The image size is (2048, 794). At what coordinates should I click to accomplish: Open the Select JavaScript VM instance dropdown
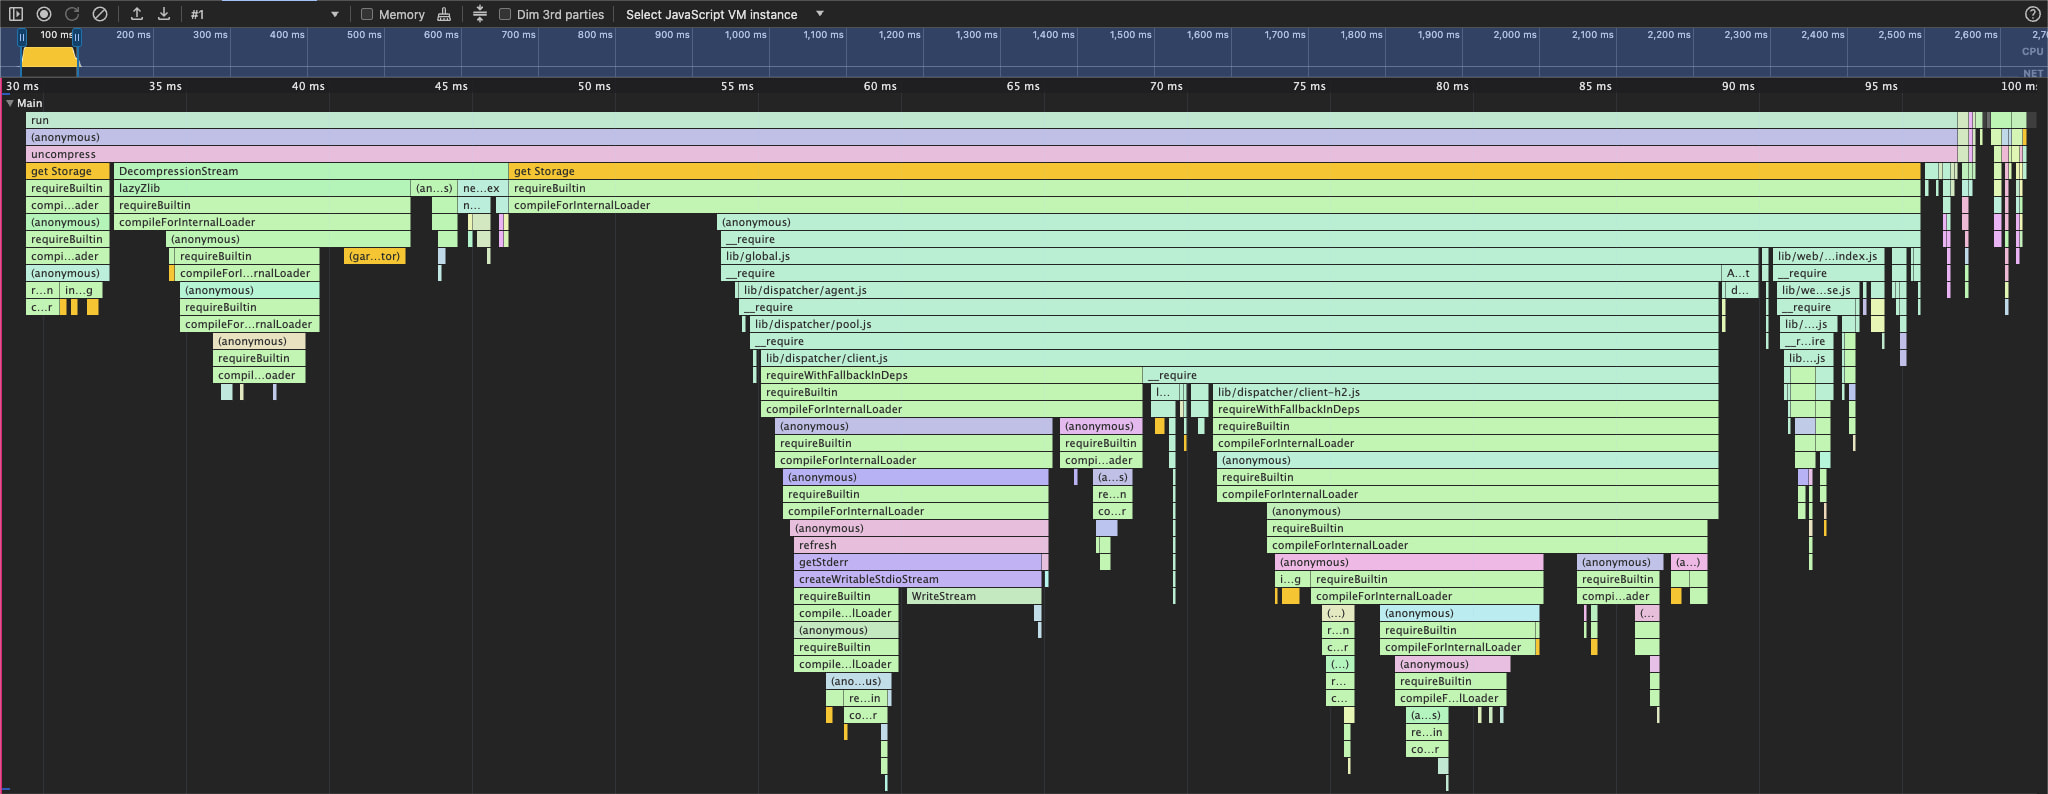pos(724,14)
